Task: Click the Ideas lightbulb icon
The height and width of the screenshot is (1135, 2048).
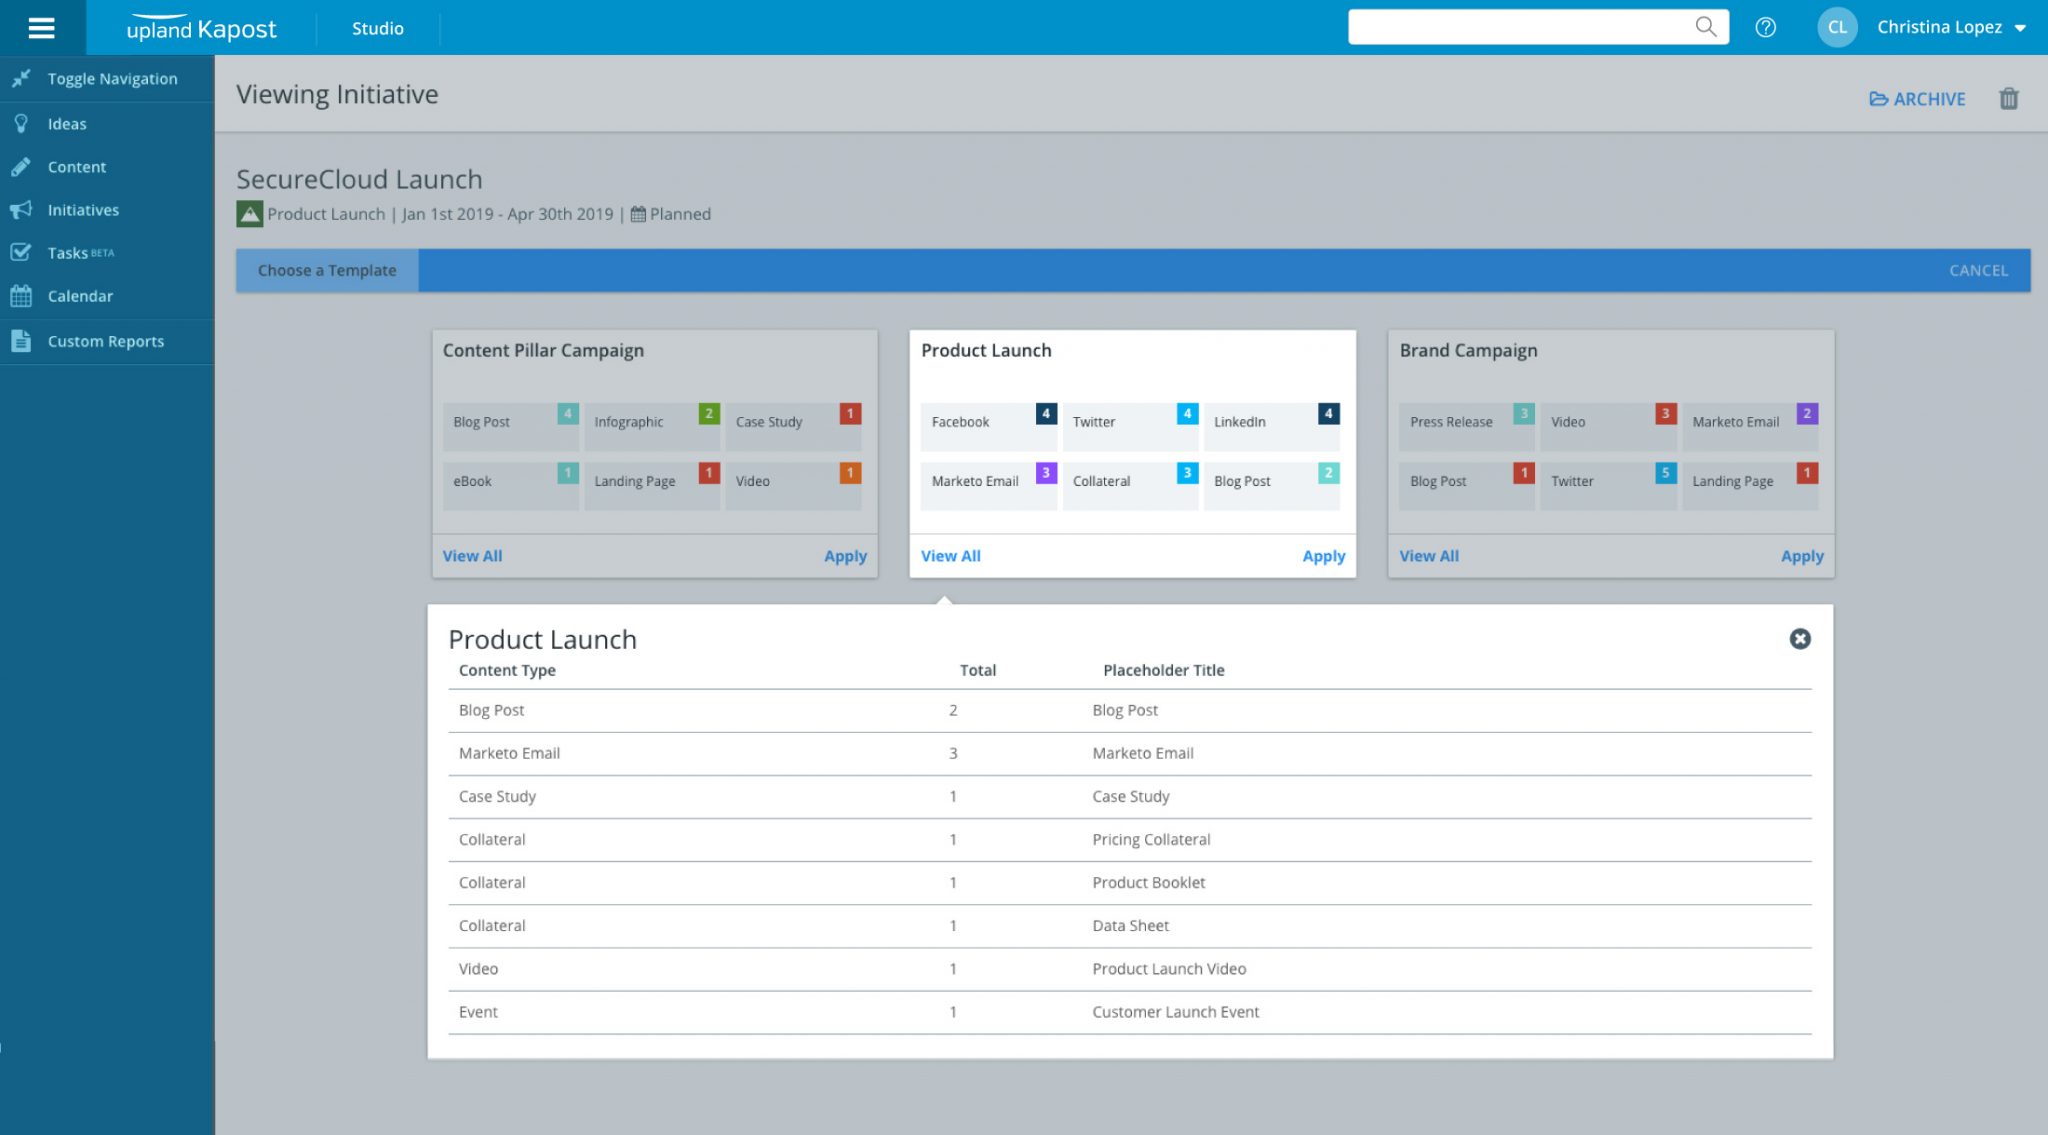Action: [x=21, y=124]
